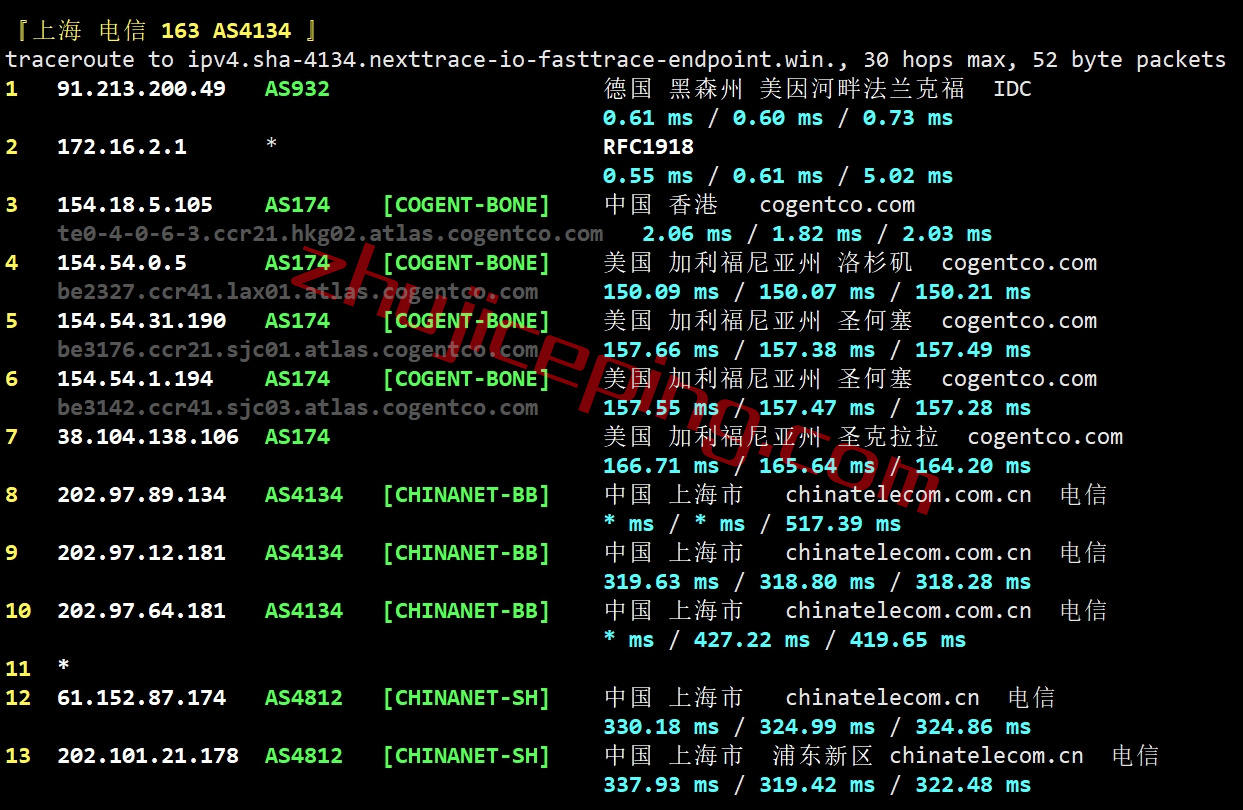Click IP address 154.54.31.190
Image resolution: width=1243 pixels, height=810 pixels.
coord(141,321)
